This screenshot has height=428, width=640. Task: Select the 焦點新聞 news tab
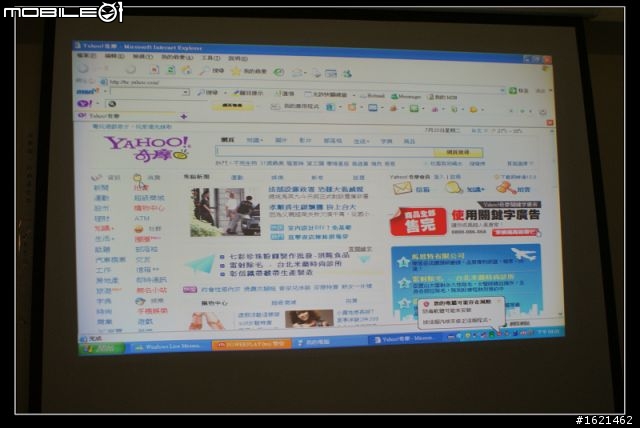click(x=196, y=177)
